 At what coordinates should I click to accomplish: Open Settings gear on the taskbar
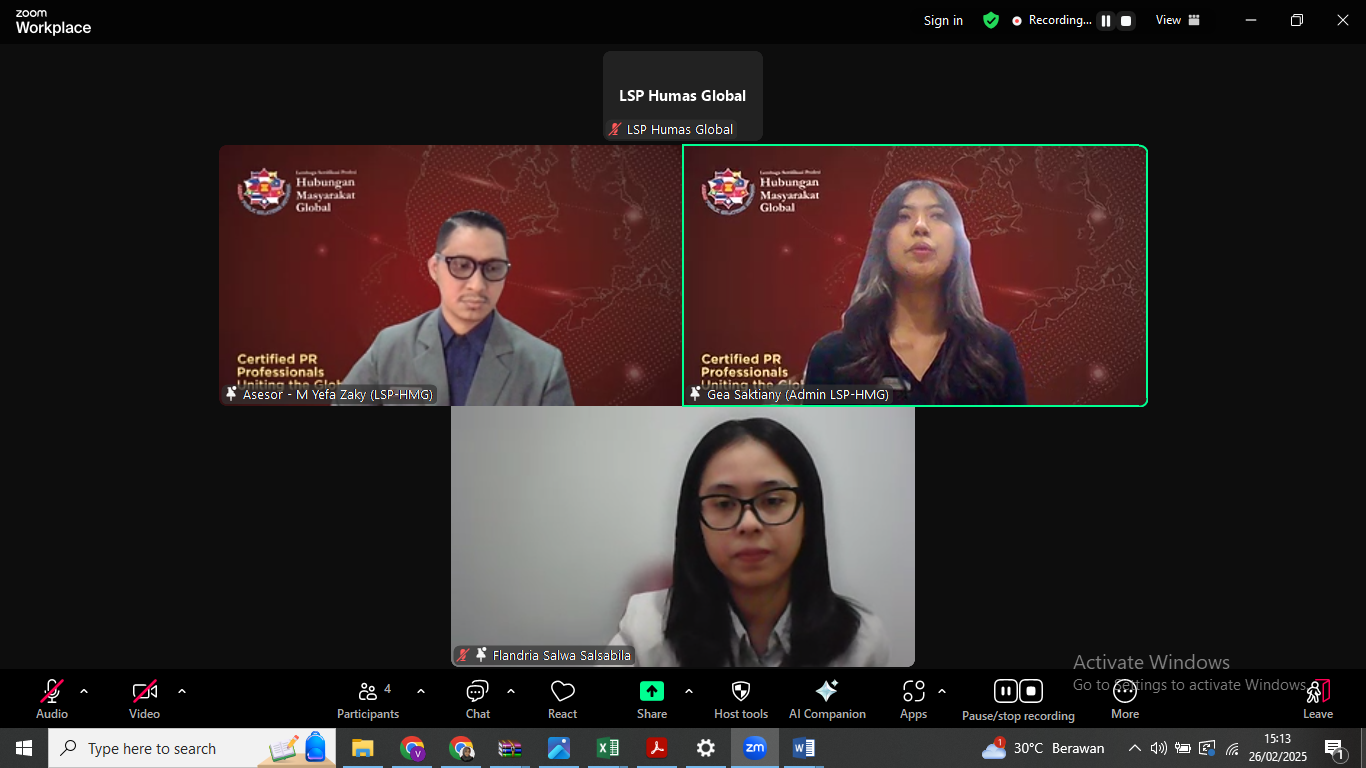coord(705,748)
